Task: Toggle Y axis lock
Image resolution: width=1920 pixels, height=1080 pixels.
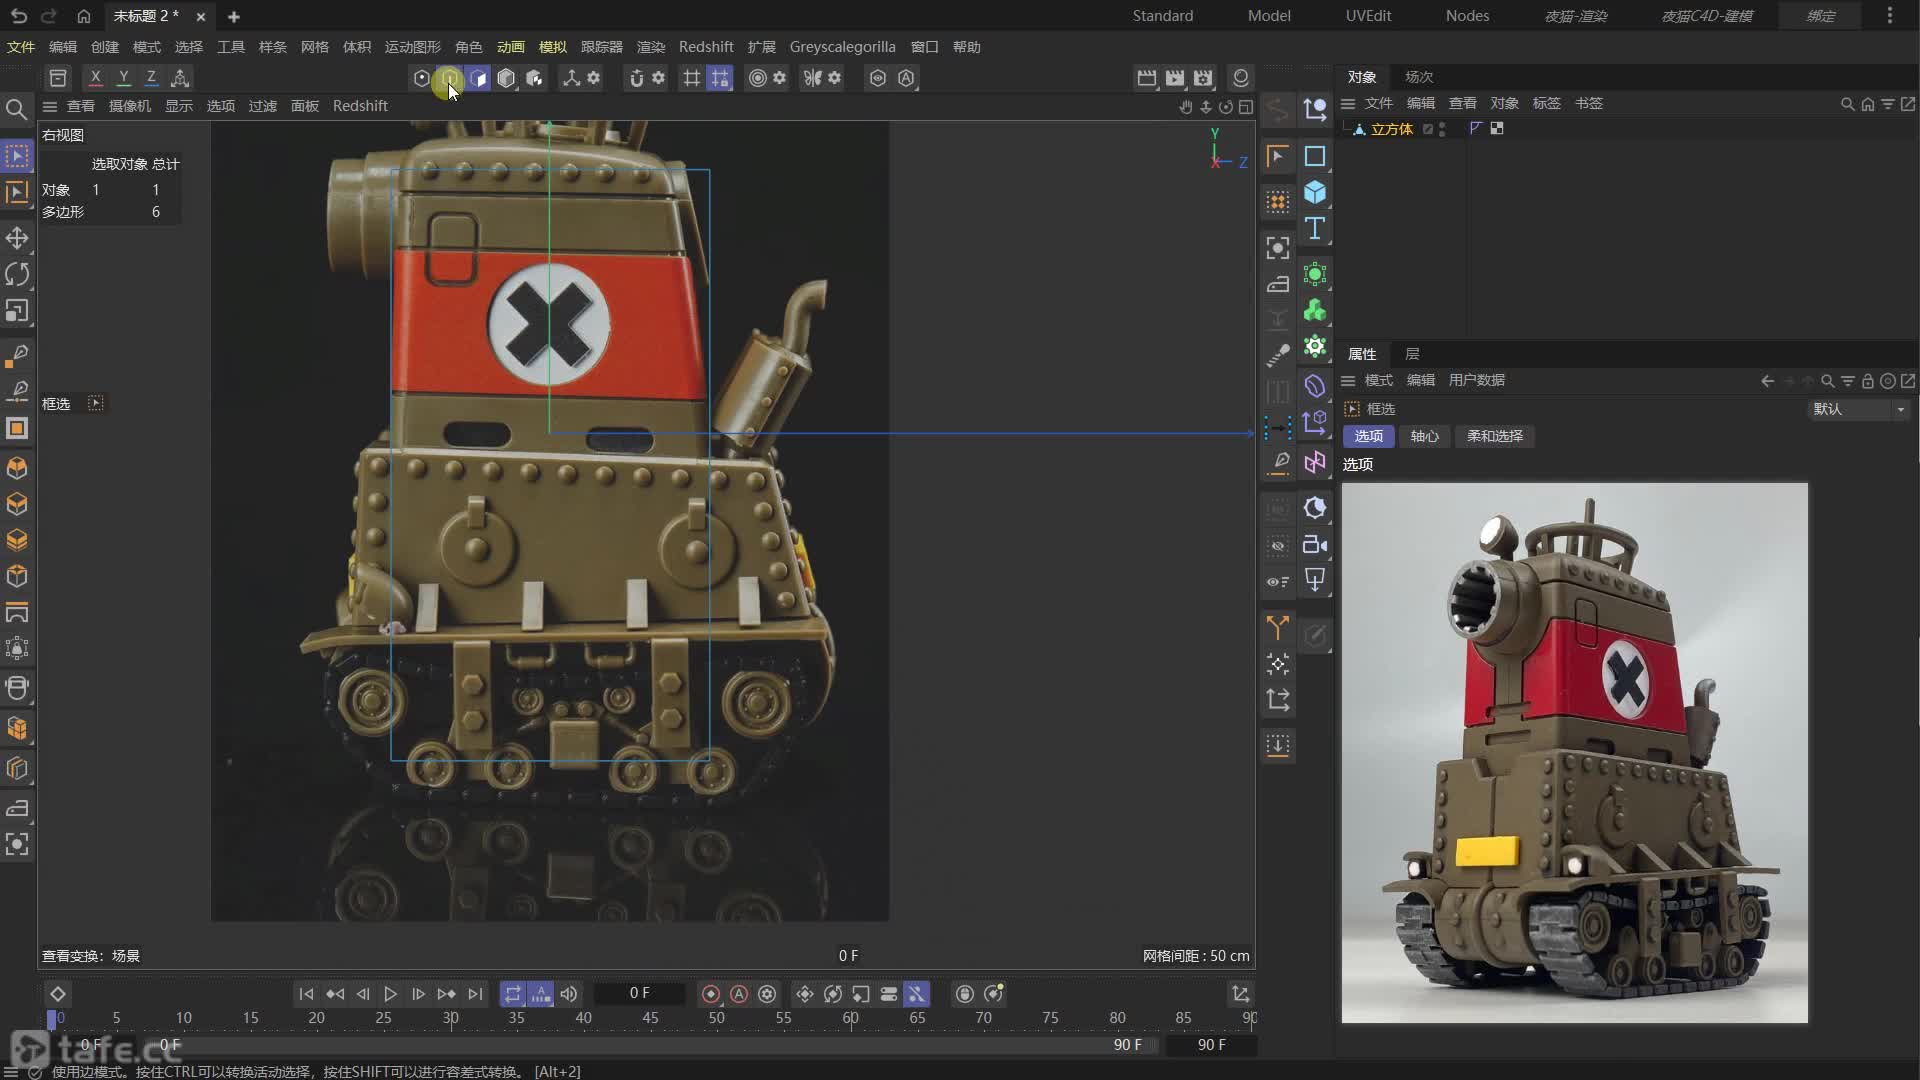Action: coord(123,78)
